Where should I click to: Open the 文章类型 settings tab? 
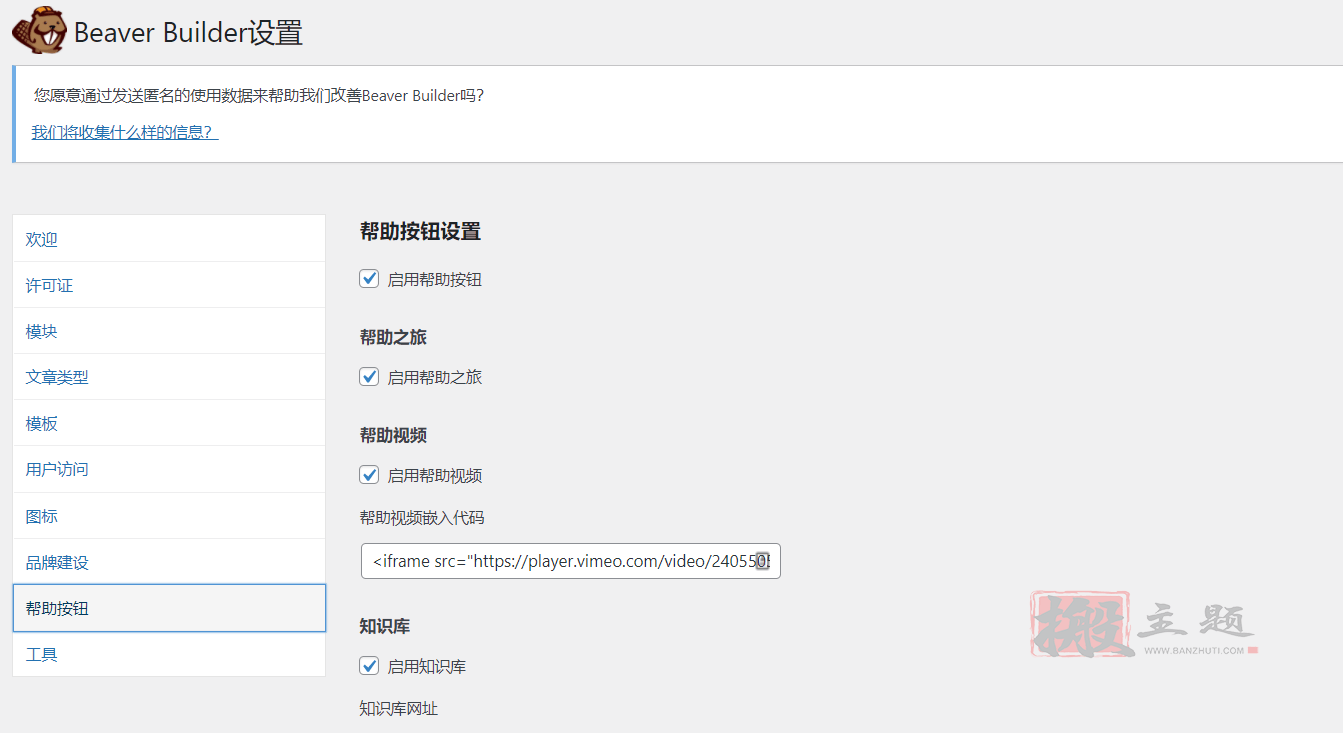pos(169,377)
